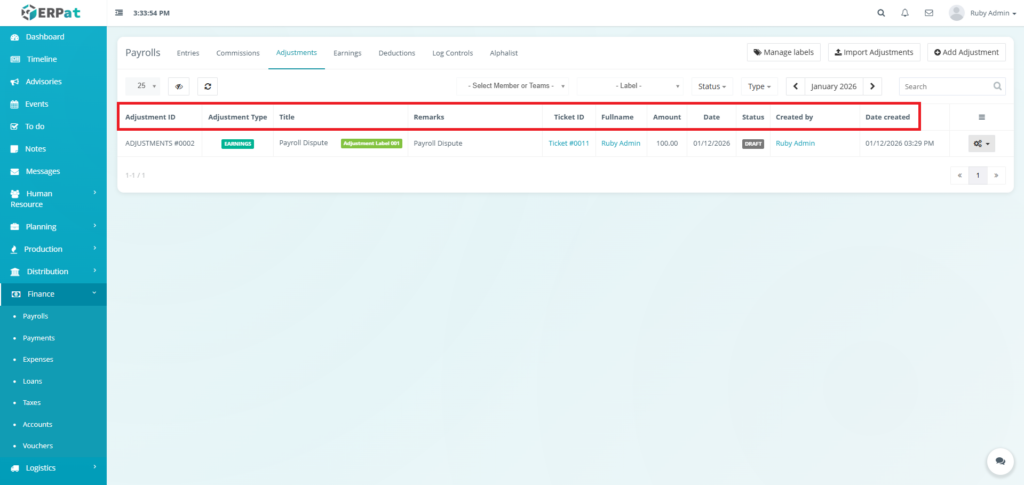Click the Adjustment Label 001 green tag
This screenshot has width=1024, height=485.
[x=371, y=144]
